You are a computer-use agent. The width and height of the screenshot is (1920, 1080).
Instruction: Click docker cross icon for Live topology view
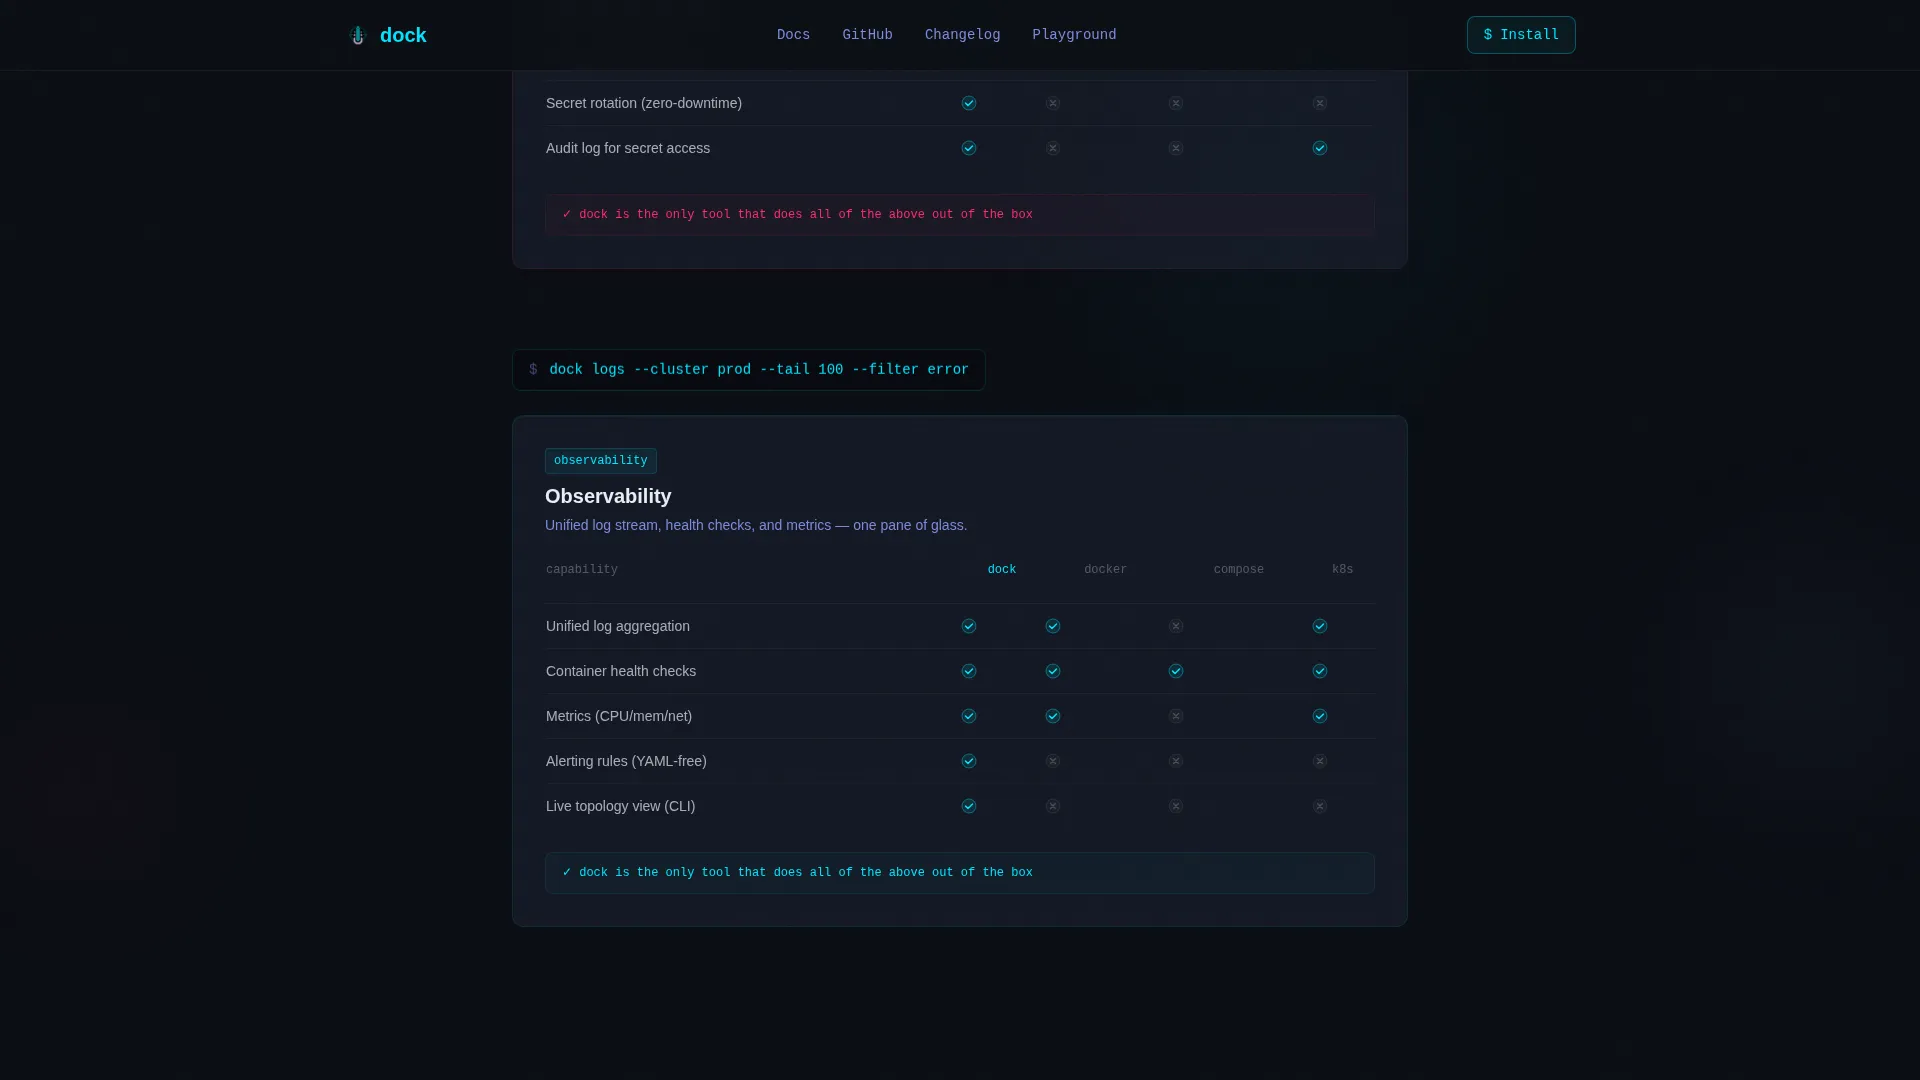pos(1053,806)
